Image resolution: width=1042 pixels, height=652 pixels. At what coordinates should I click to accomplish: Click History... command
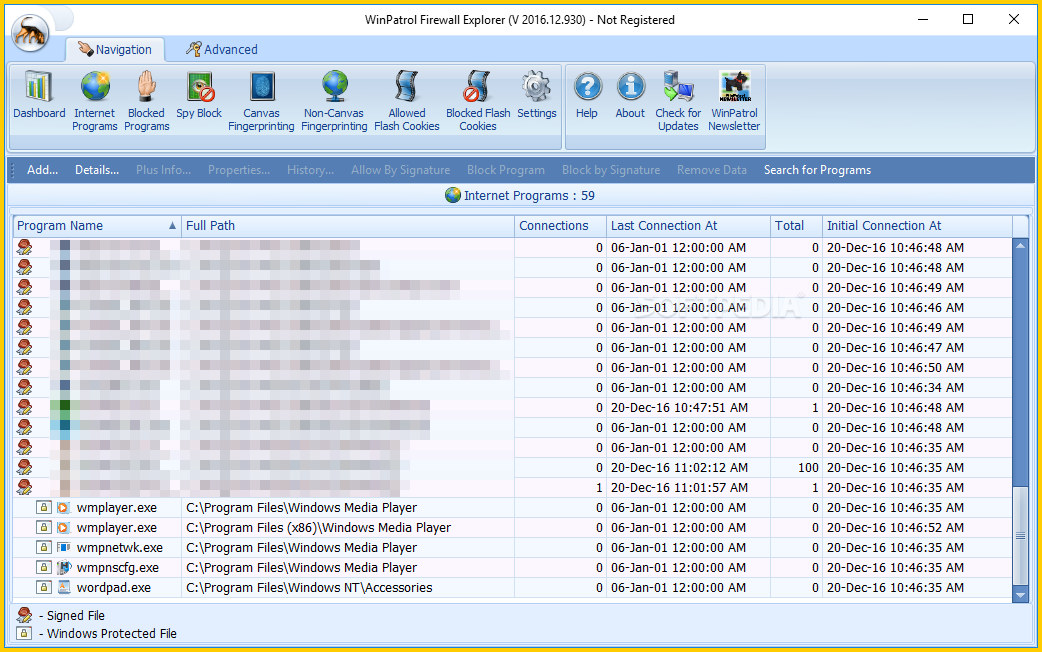click(x=310, y=170)
